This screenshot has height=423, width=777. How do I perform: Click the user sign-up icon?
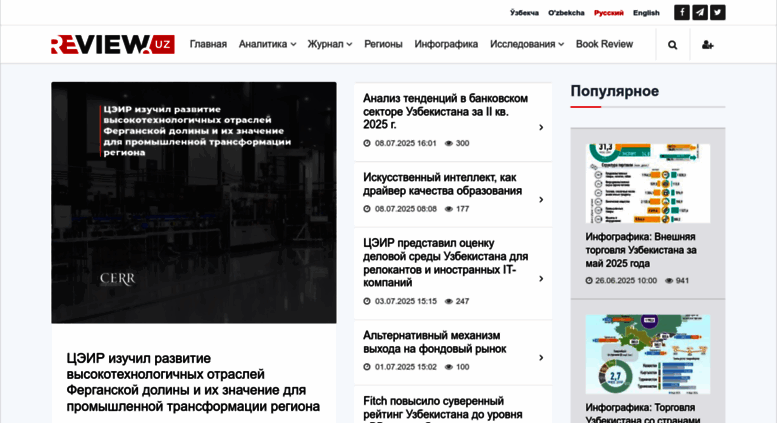(x=708, y=45)
